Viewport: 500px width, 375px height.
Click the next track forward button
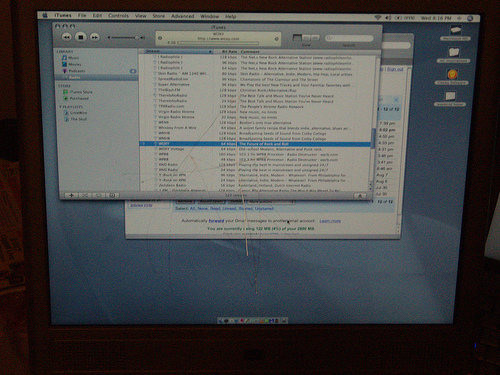point(95,37)
